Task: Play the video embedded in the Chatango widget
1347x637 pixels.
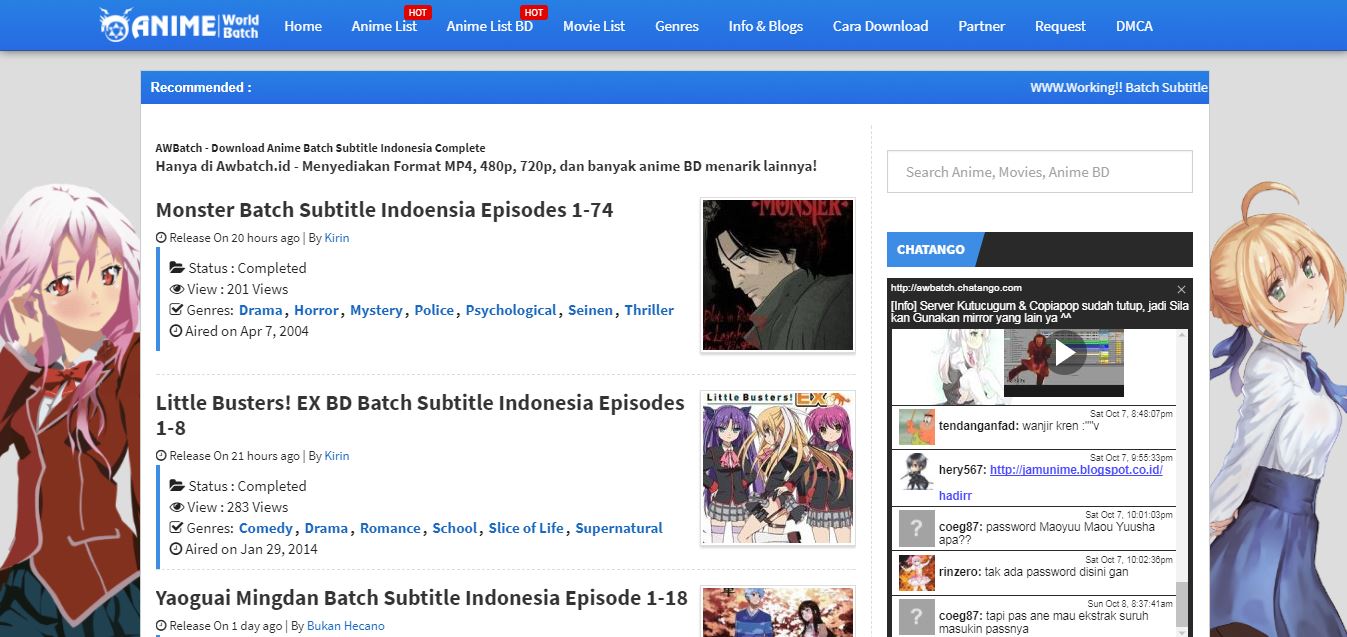Action: [1066, 352]
